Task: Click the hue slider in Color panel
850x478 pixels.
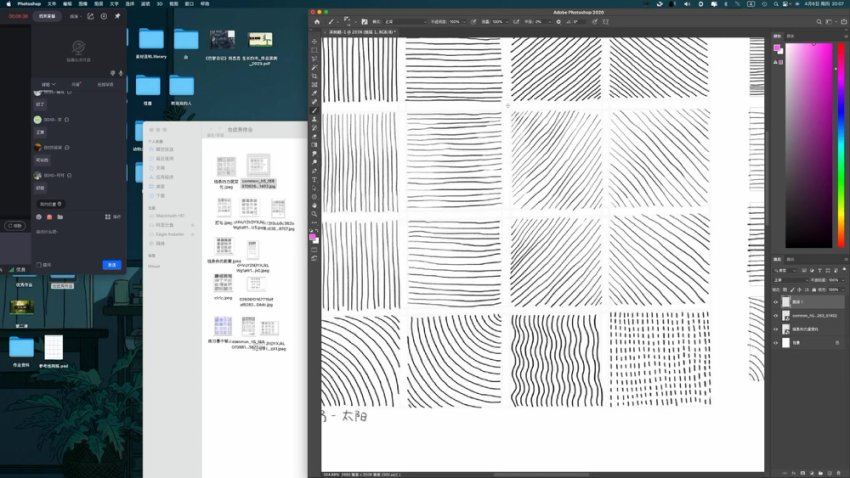Action: pyautogui.click(x=841, y=145)
